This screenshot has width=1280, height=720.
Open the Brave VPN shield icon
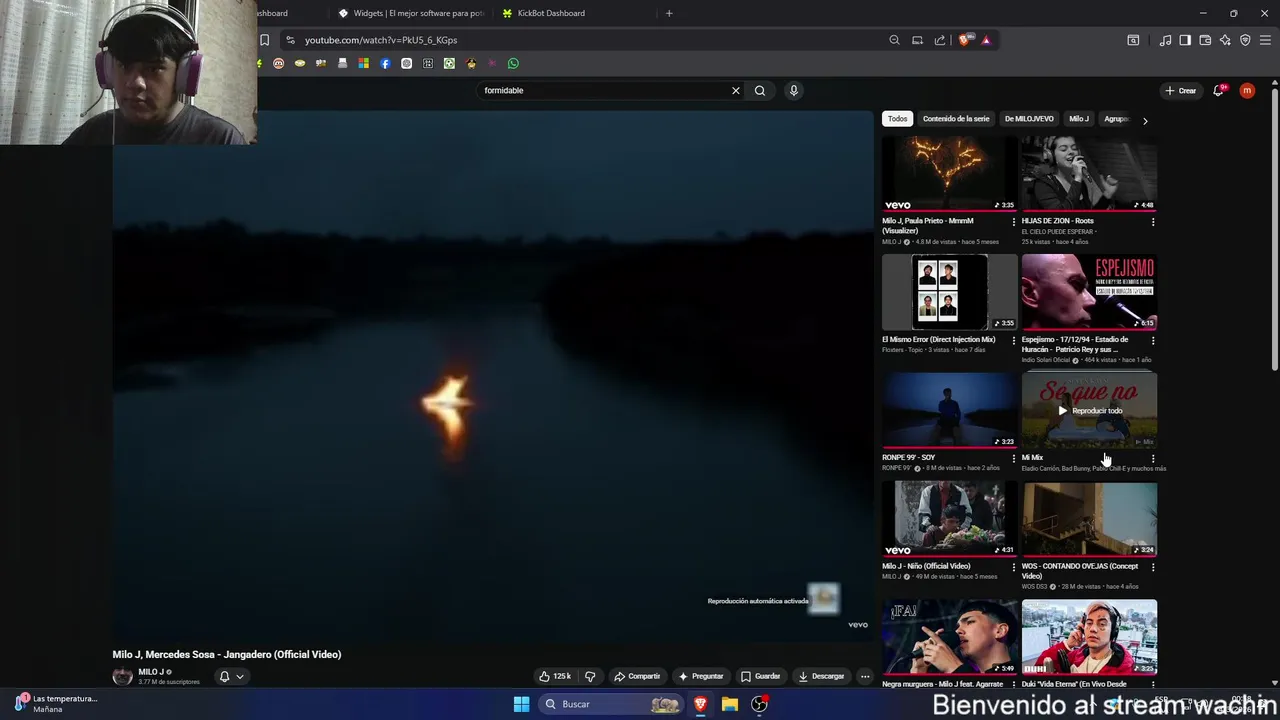click(1245, 40)
